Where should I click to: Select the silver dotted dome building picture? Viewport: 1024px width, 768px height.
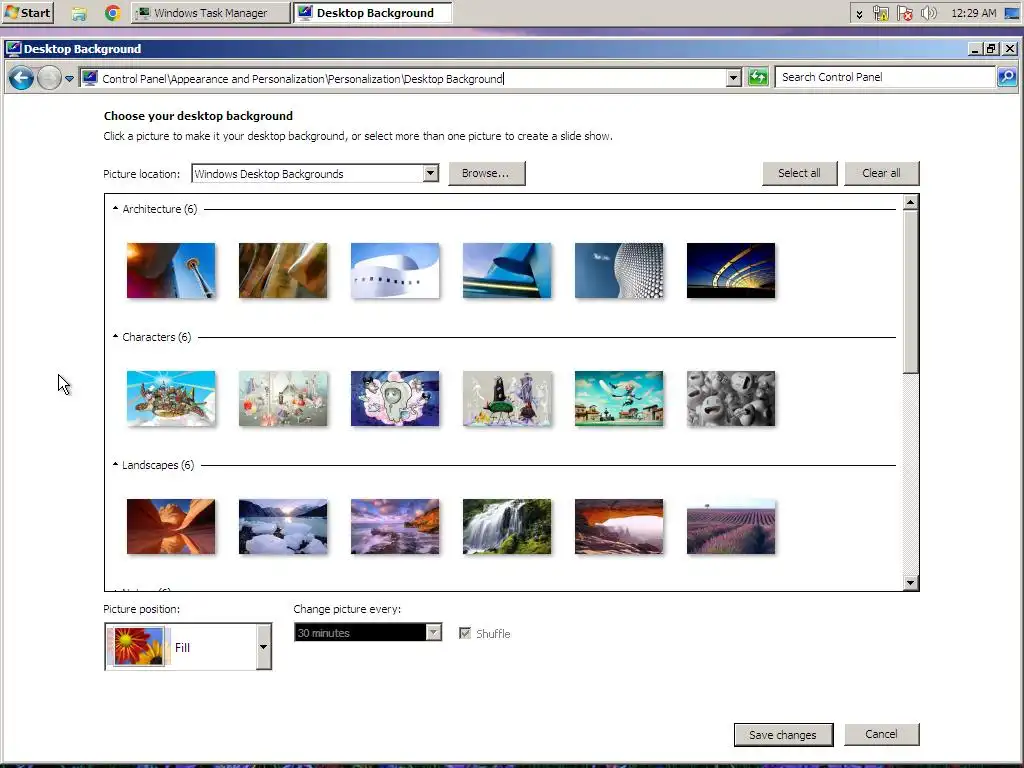pyautogui.click(x=619, y=271)
